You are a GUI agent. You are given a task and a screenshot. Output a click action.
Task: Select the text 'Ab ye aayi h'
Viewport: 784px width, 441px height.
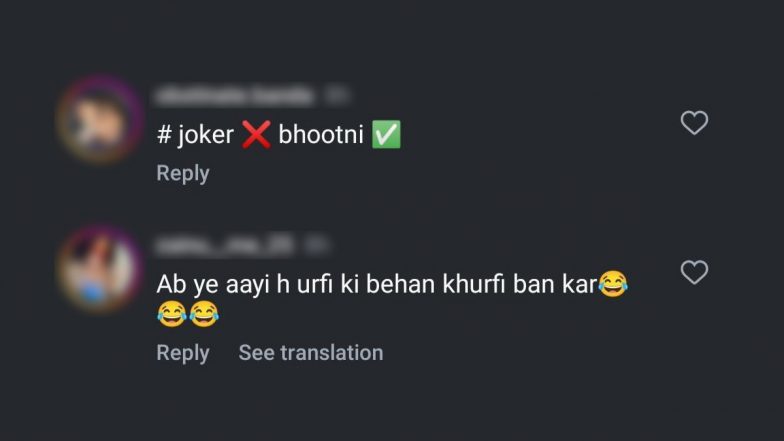pos(223,285)
